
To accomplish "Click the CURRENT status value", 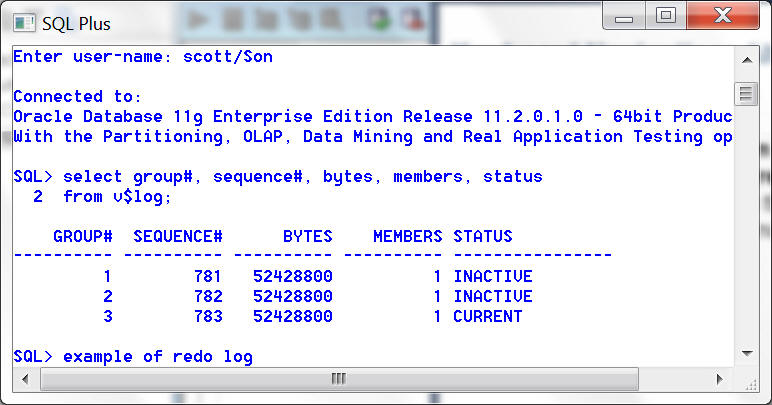I will pyautogui.click(x=488, y=316).
